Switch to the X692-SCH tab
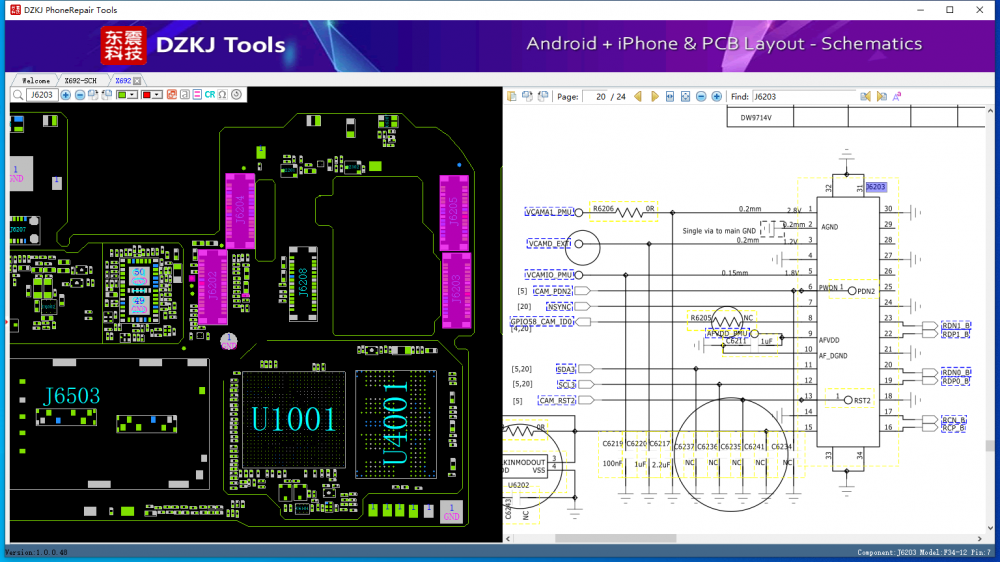The height and width of the screenshot is (562, 1000). click(80, 80)
